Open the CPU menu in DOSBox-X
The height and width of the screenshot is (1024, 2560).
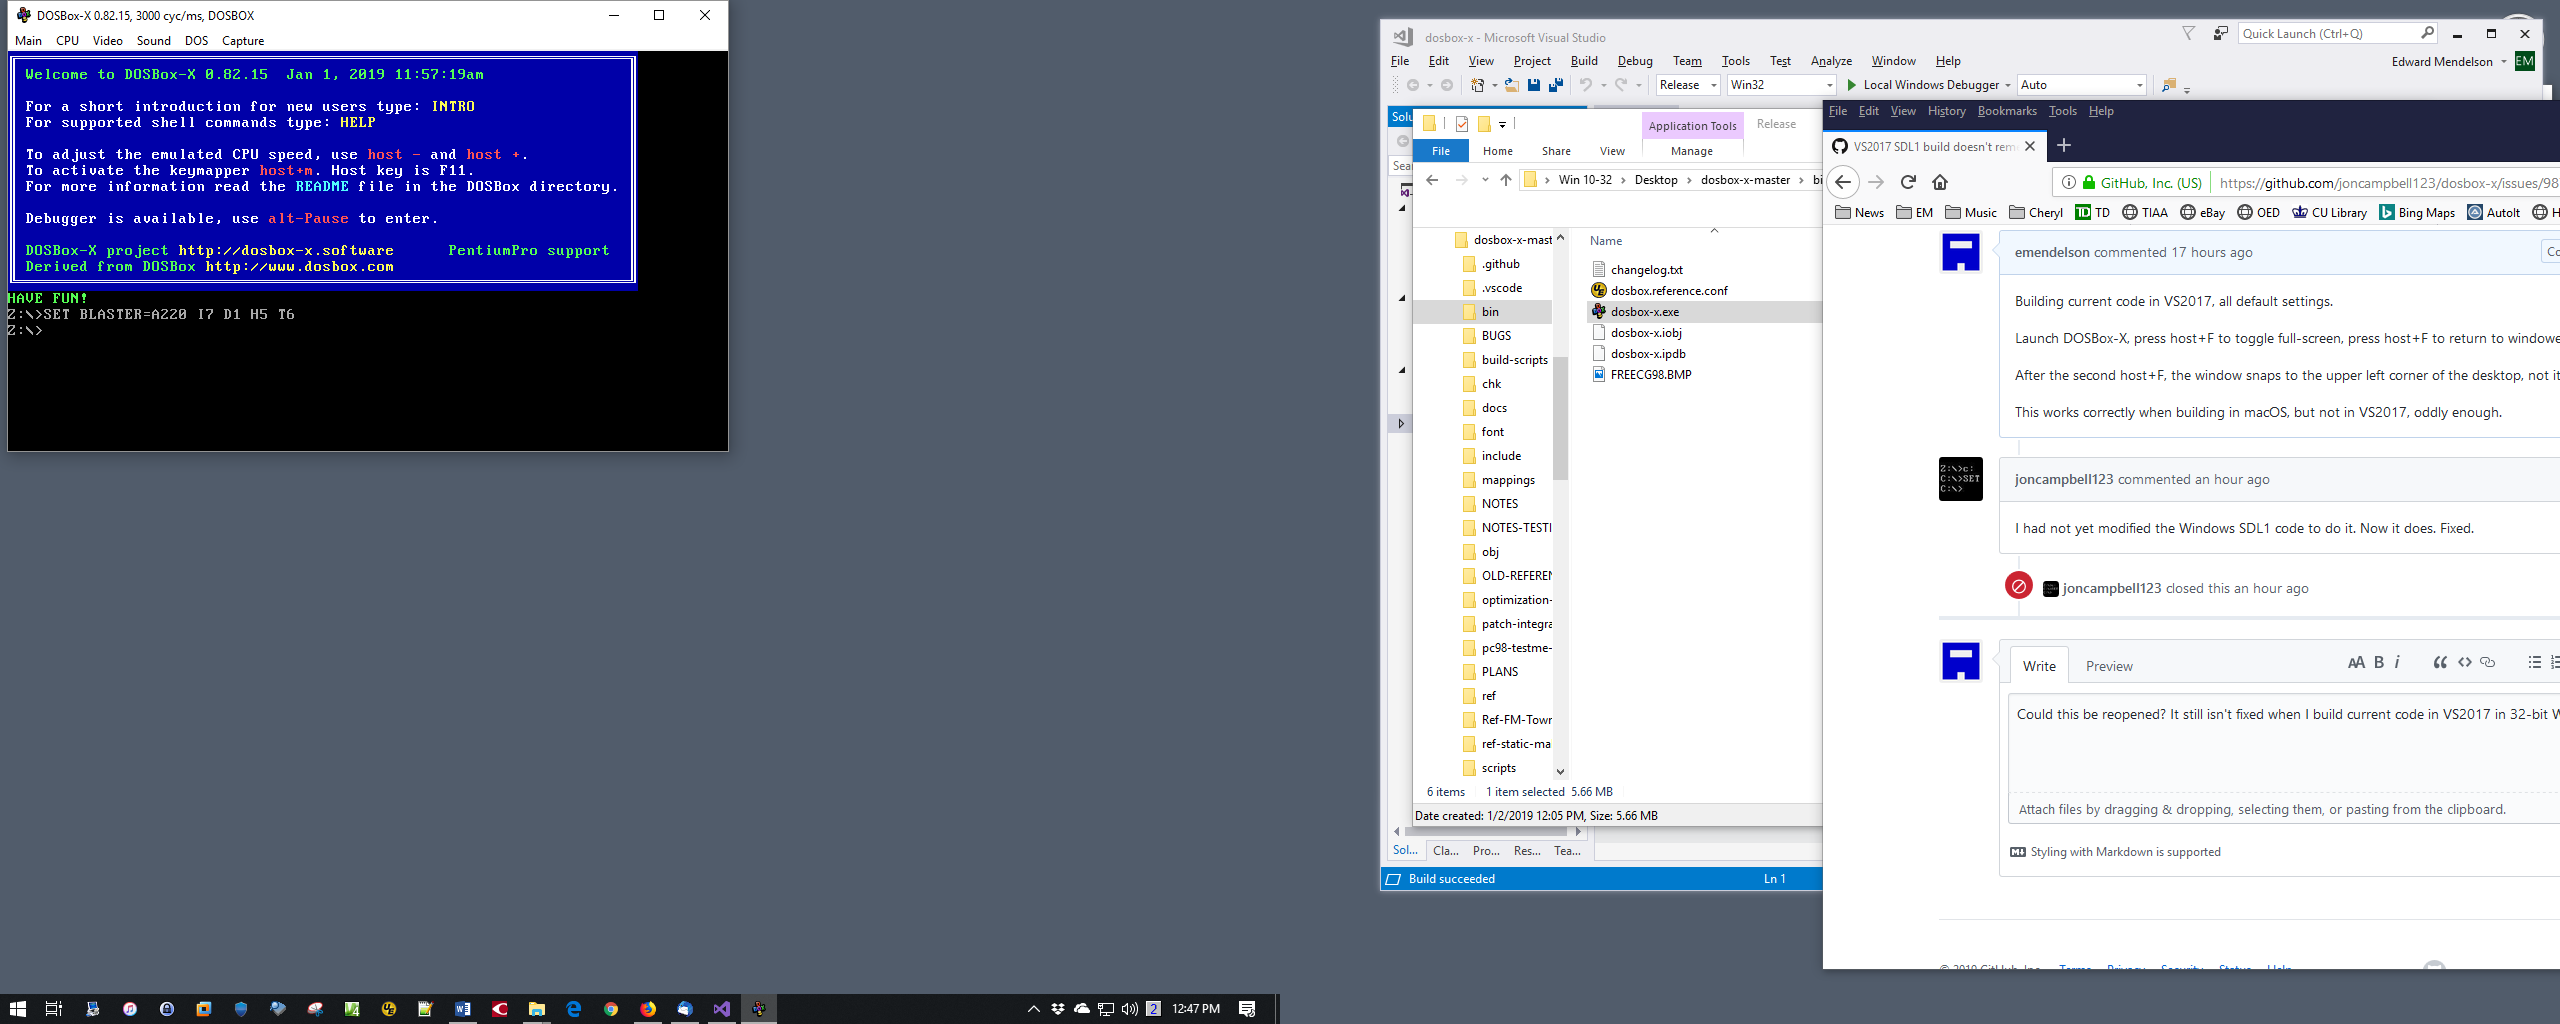pos(67,40)
